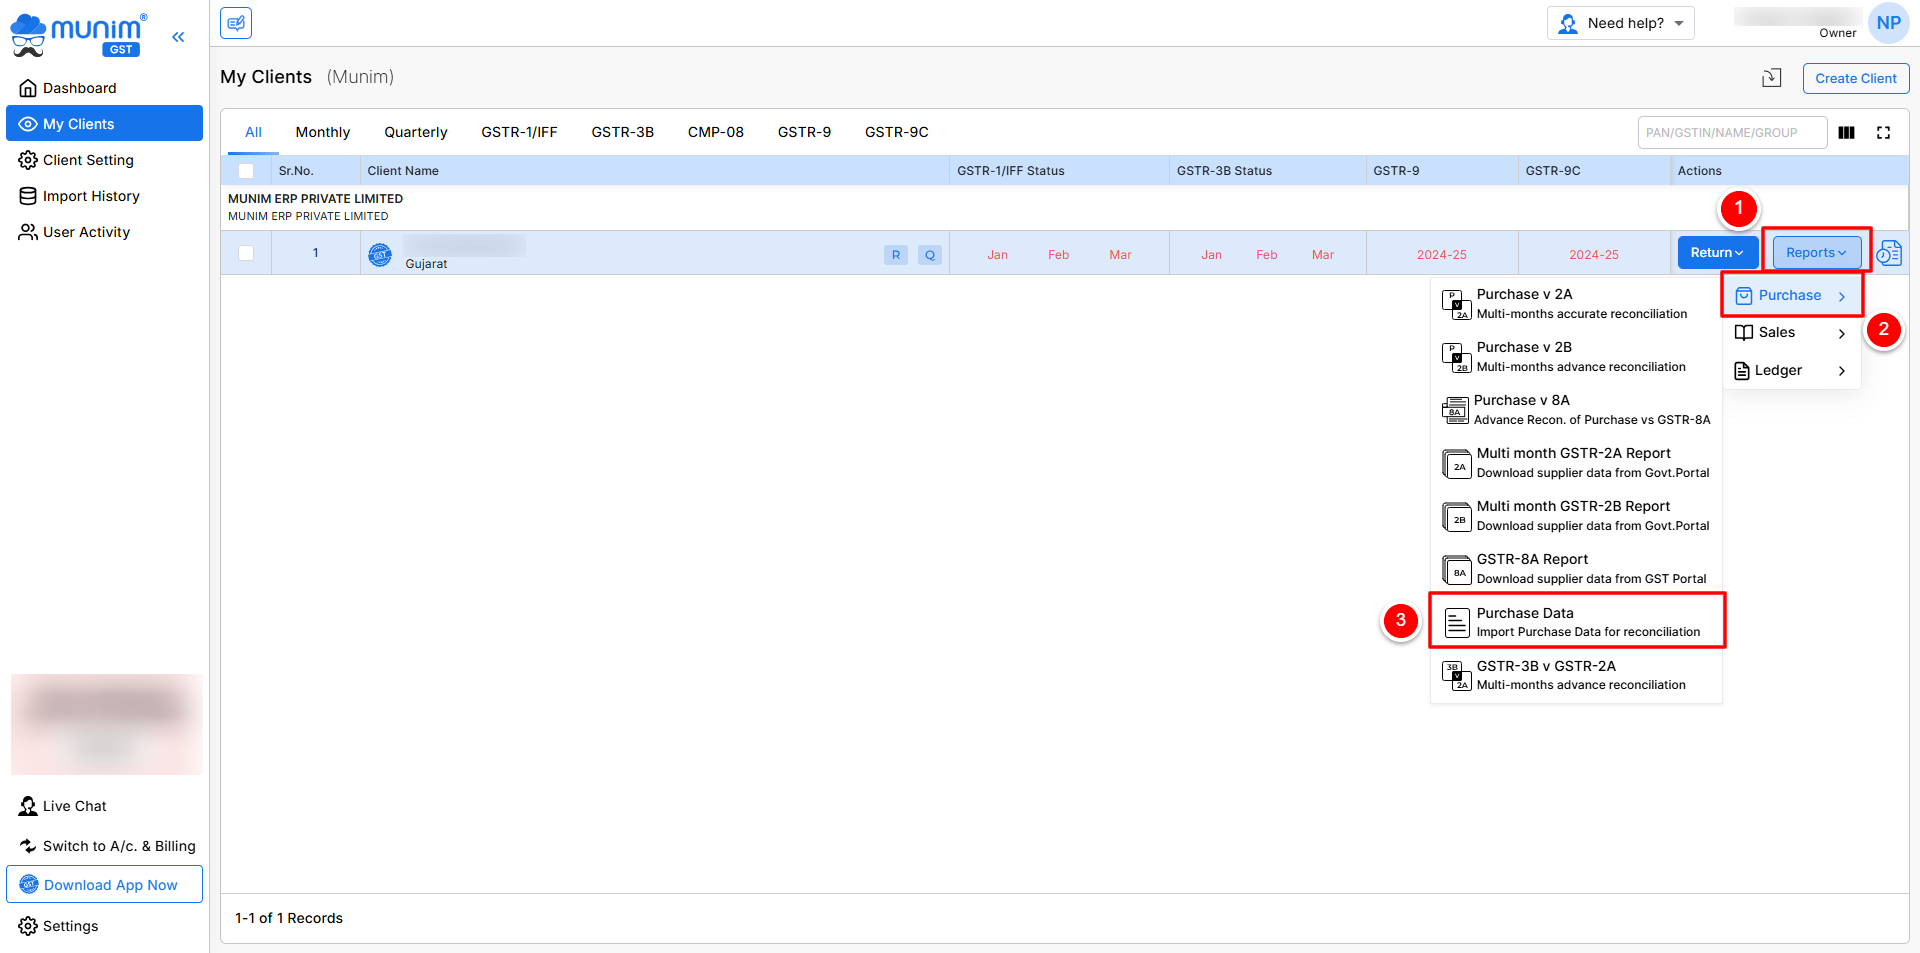Image resolution: width=1920 pixels, height=953 pixels.
Task: Click the Q badge in client row
Action: pyautogui.click(x=930, y=255)
